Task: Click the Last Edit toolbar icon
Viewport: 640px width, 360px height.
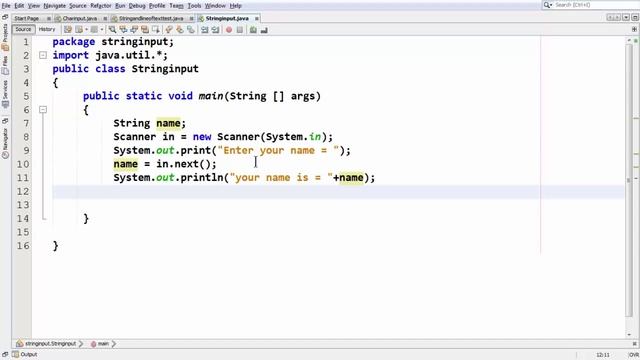Action: pos(68,30)
